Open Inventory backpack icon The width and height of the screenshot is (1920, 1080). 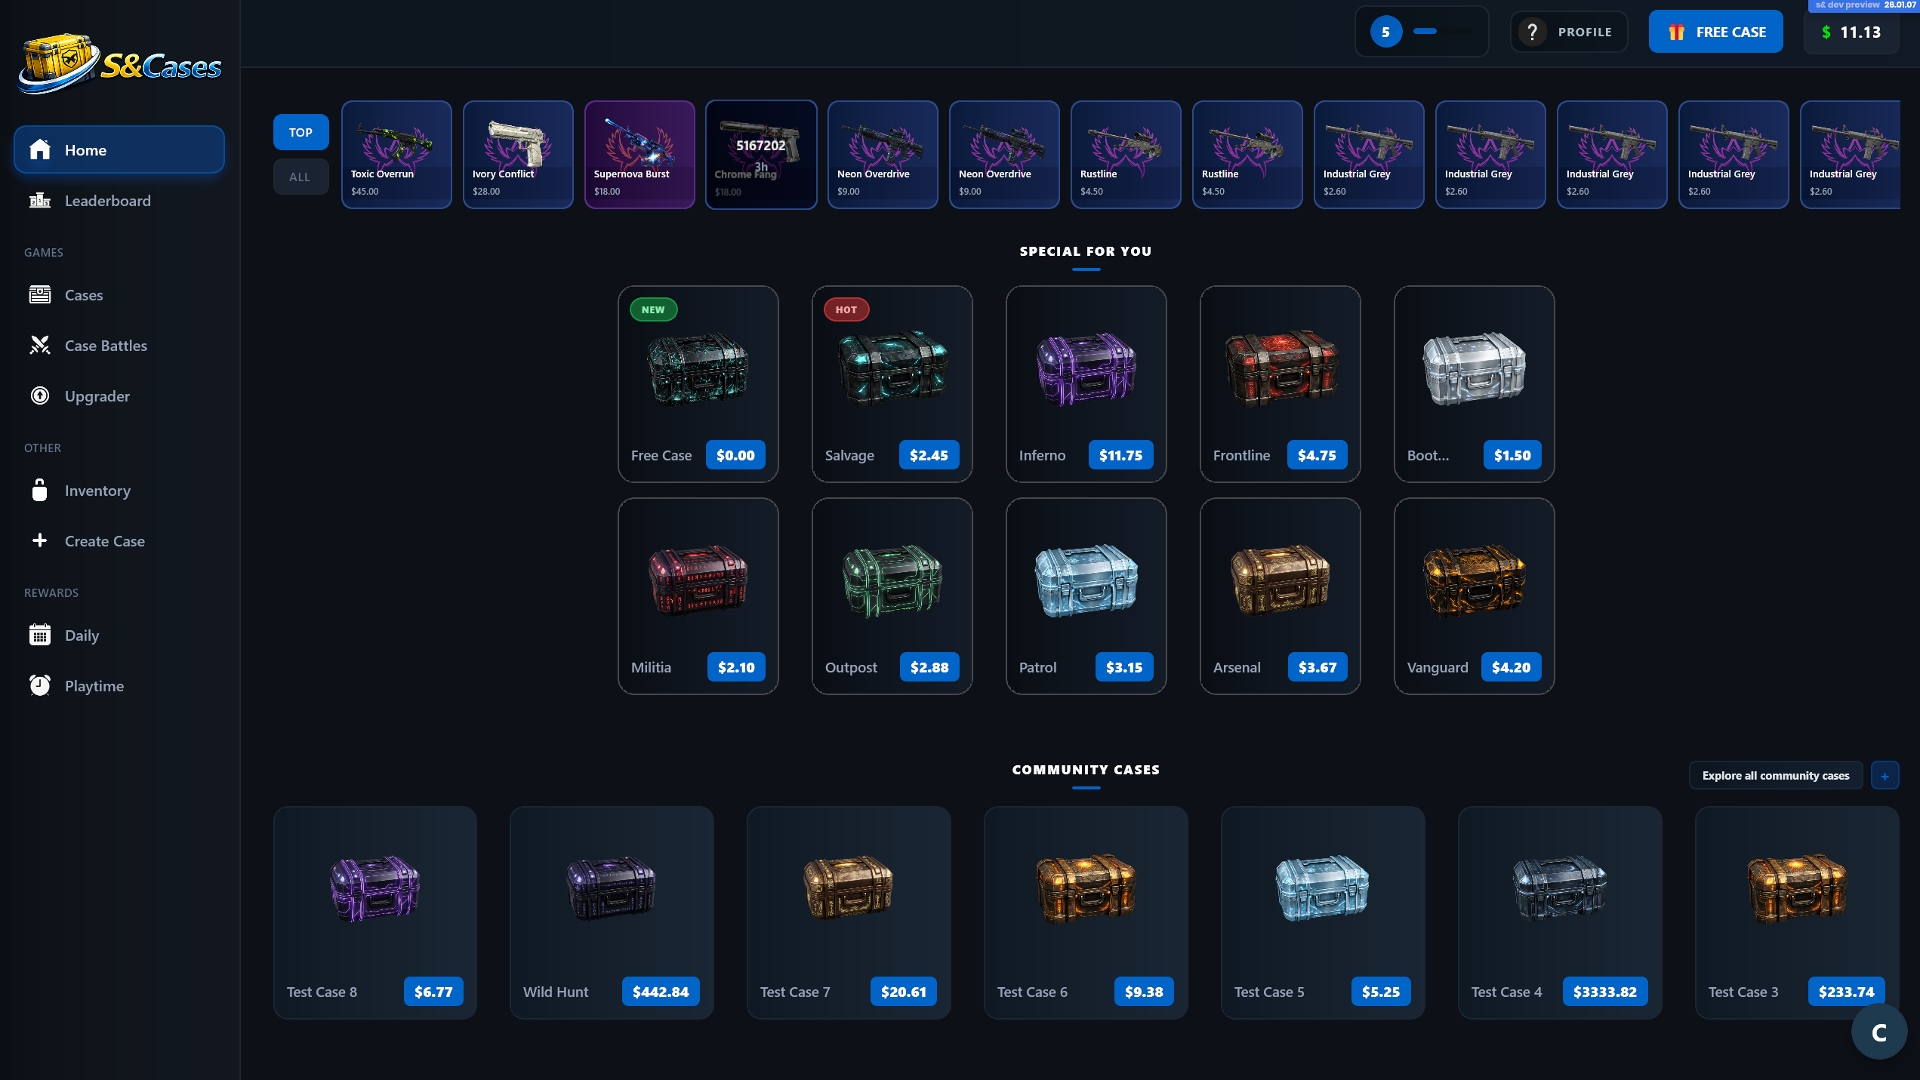tap(40, 491)
